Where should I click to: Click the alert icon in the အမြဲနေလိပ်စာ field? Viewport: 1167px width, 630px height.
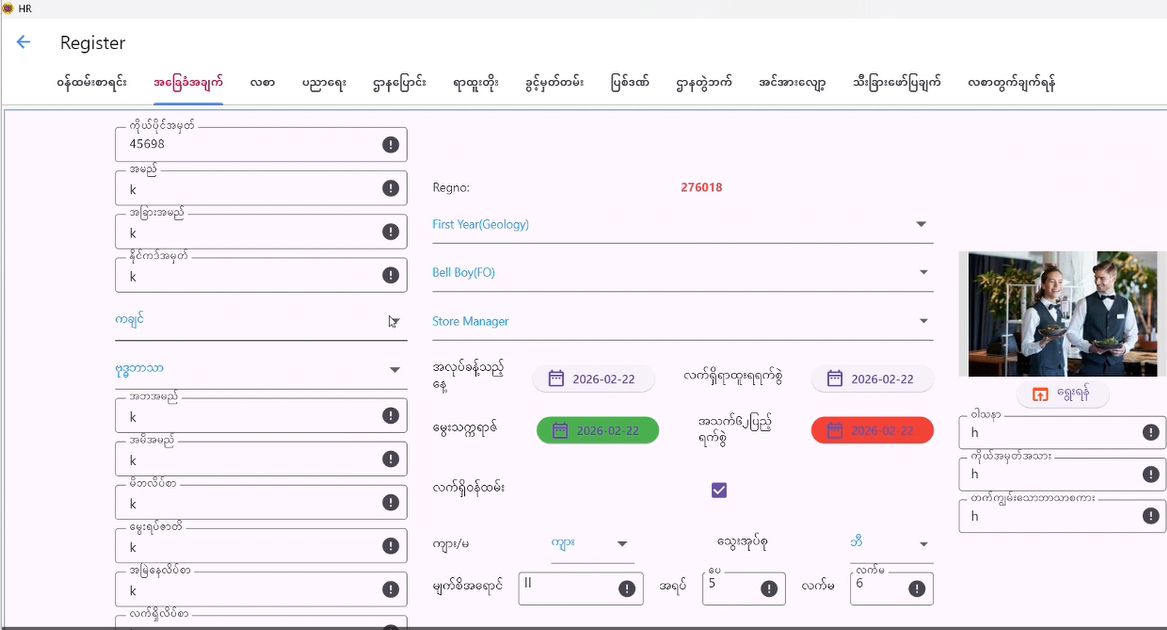[391, 590]
